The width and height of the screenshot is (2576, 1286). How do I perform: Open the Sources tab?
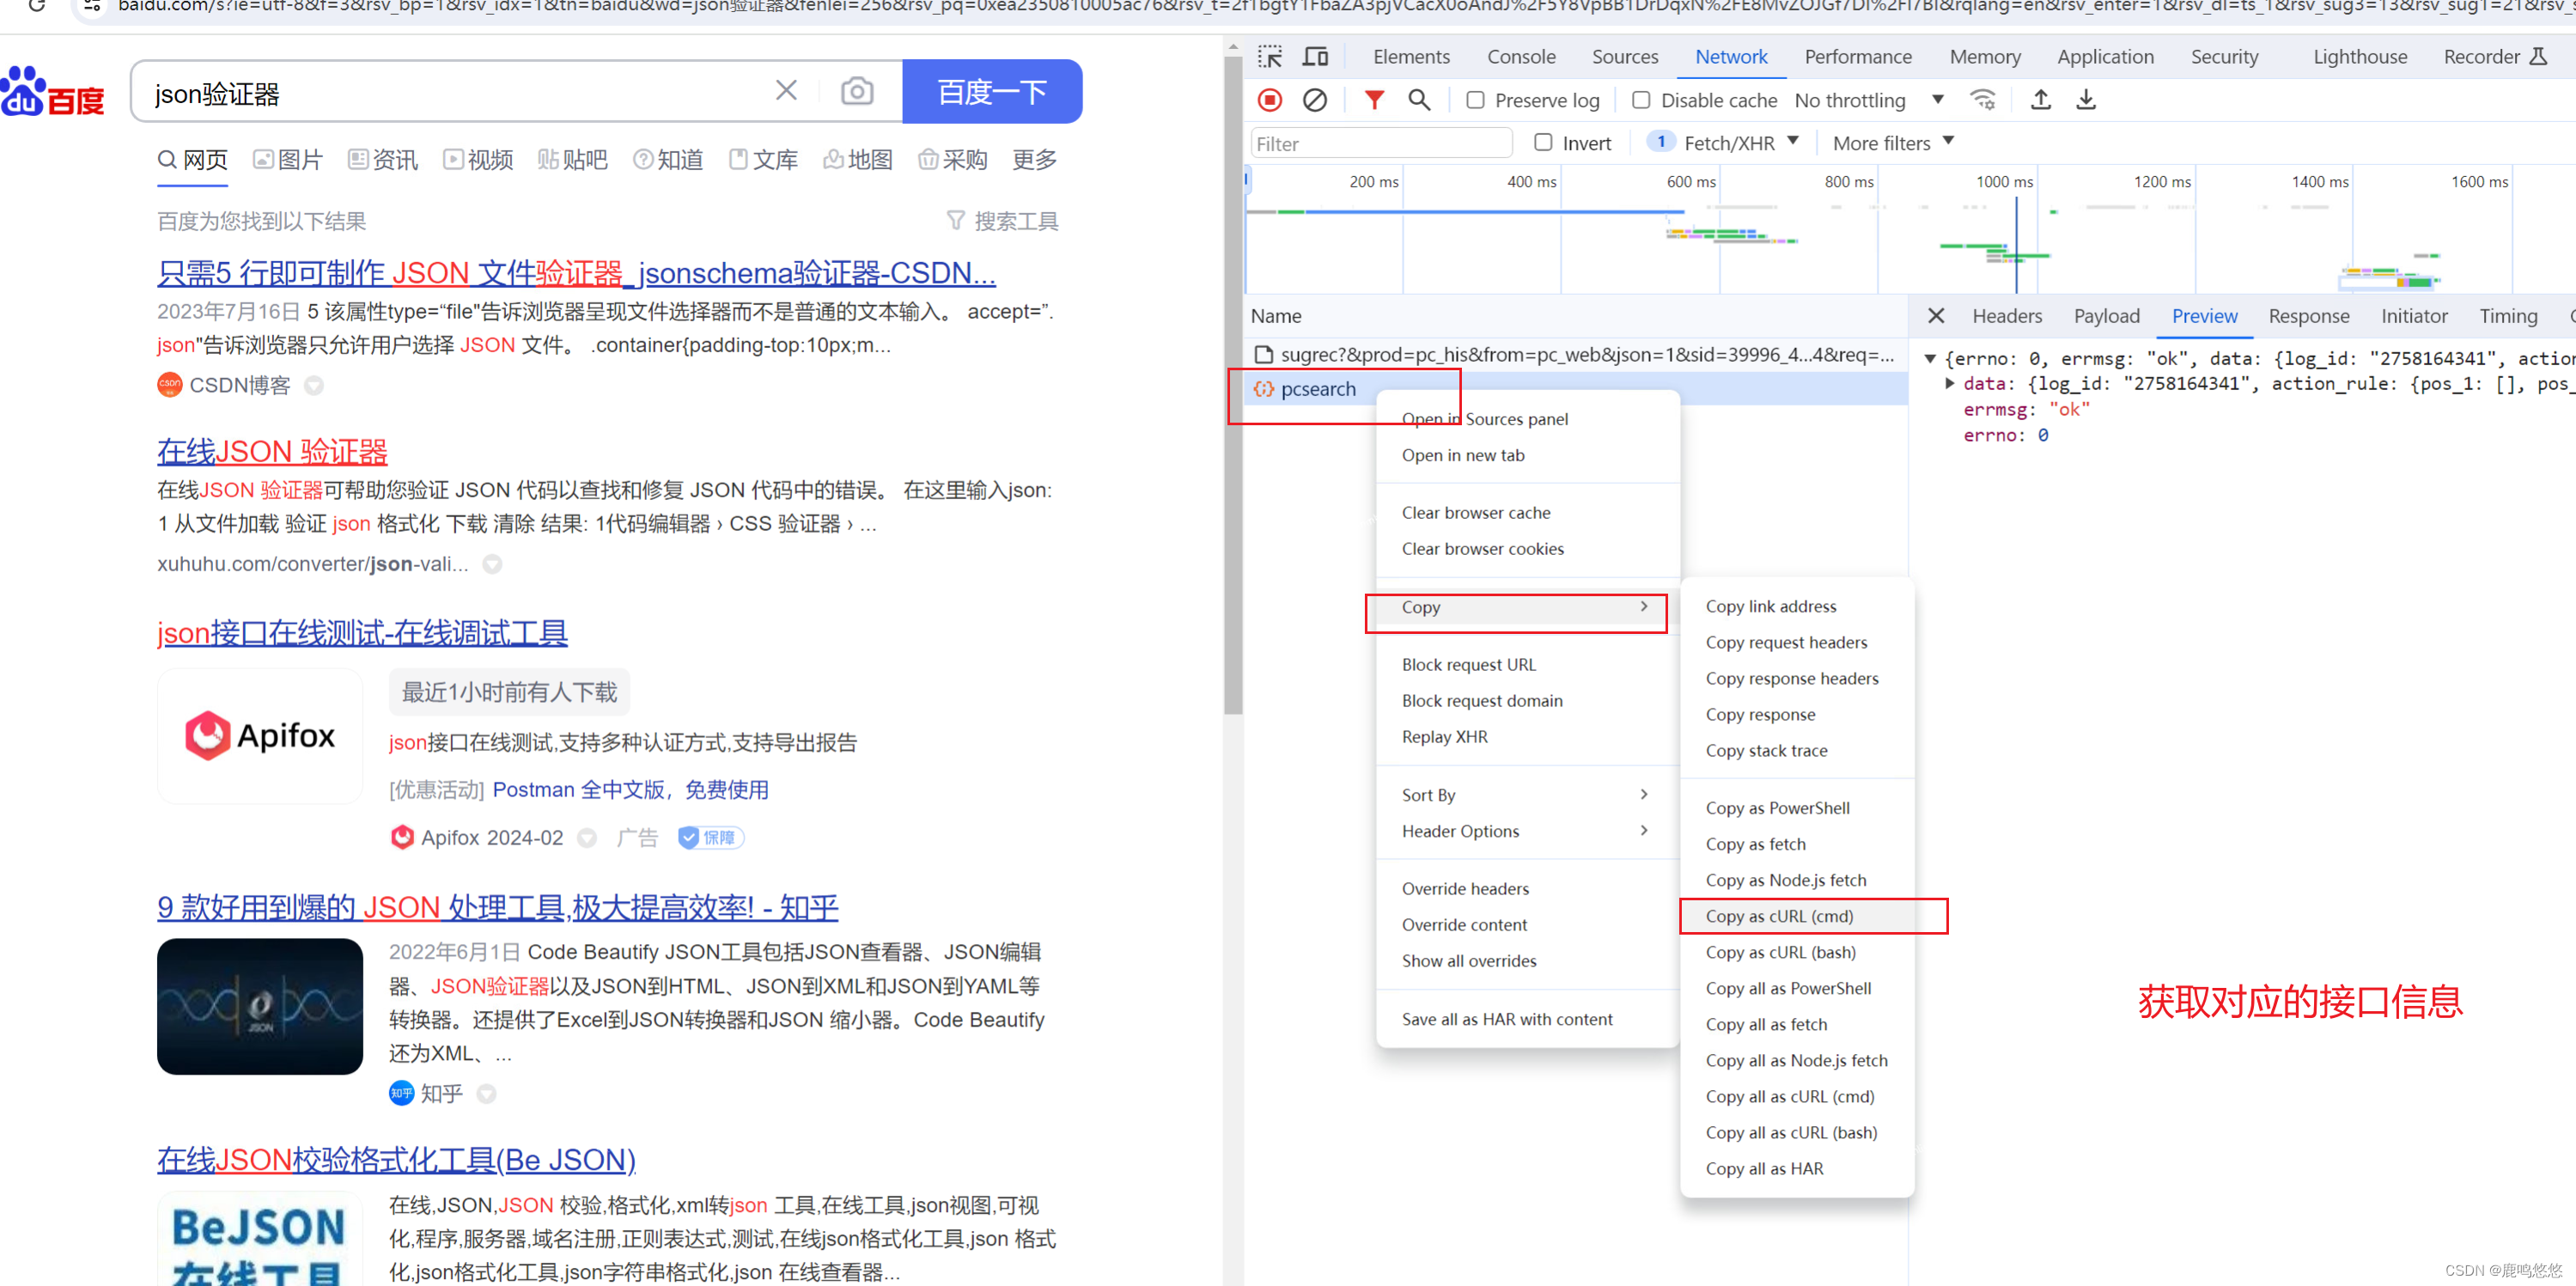(1625, 57)
